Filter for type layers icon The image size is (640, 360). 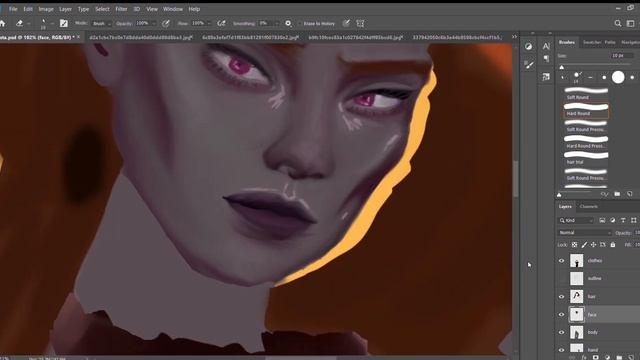point(623,220)
